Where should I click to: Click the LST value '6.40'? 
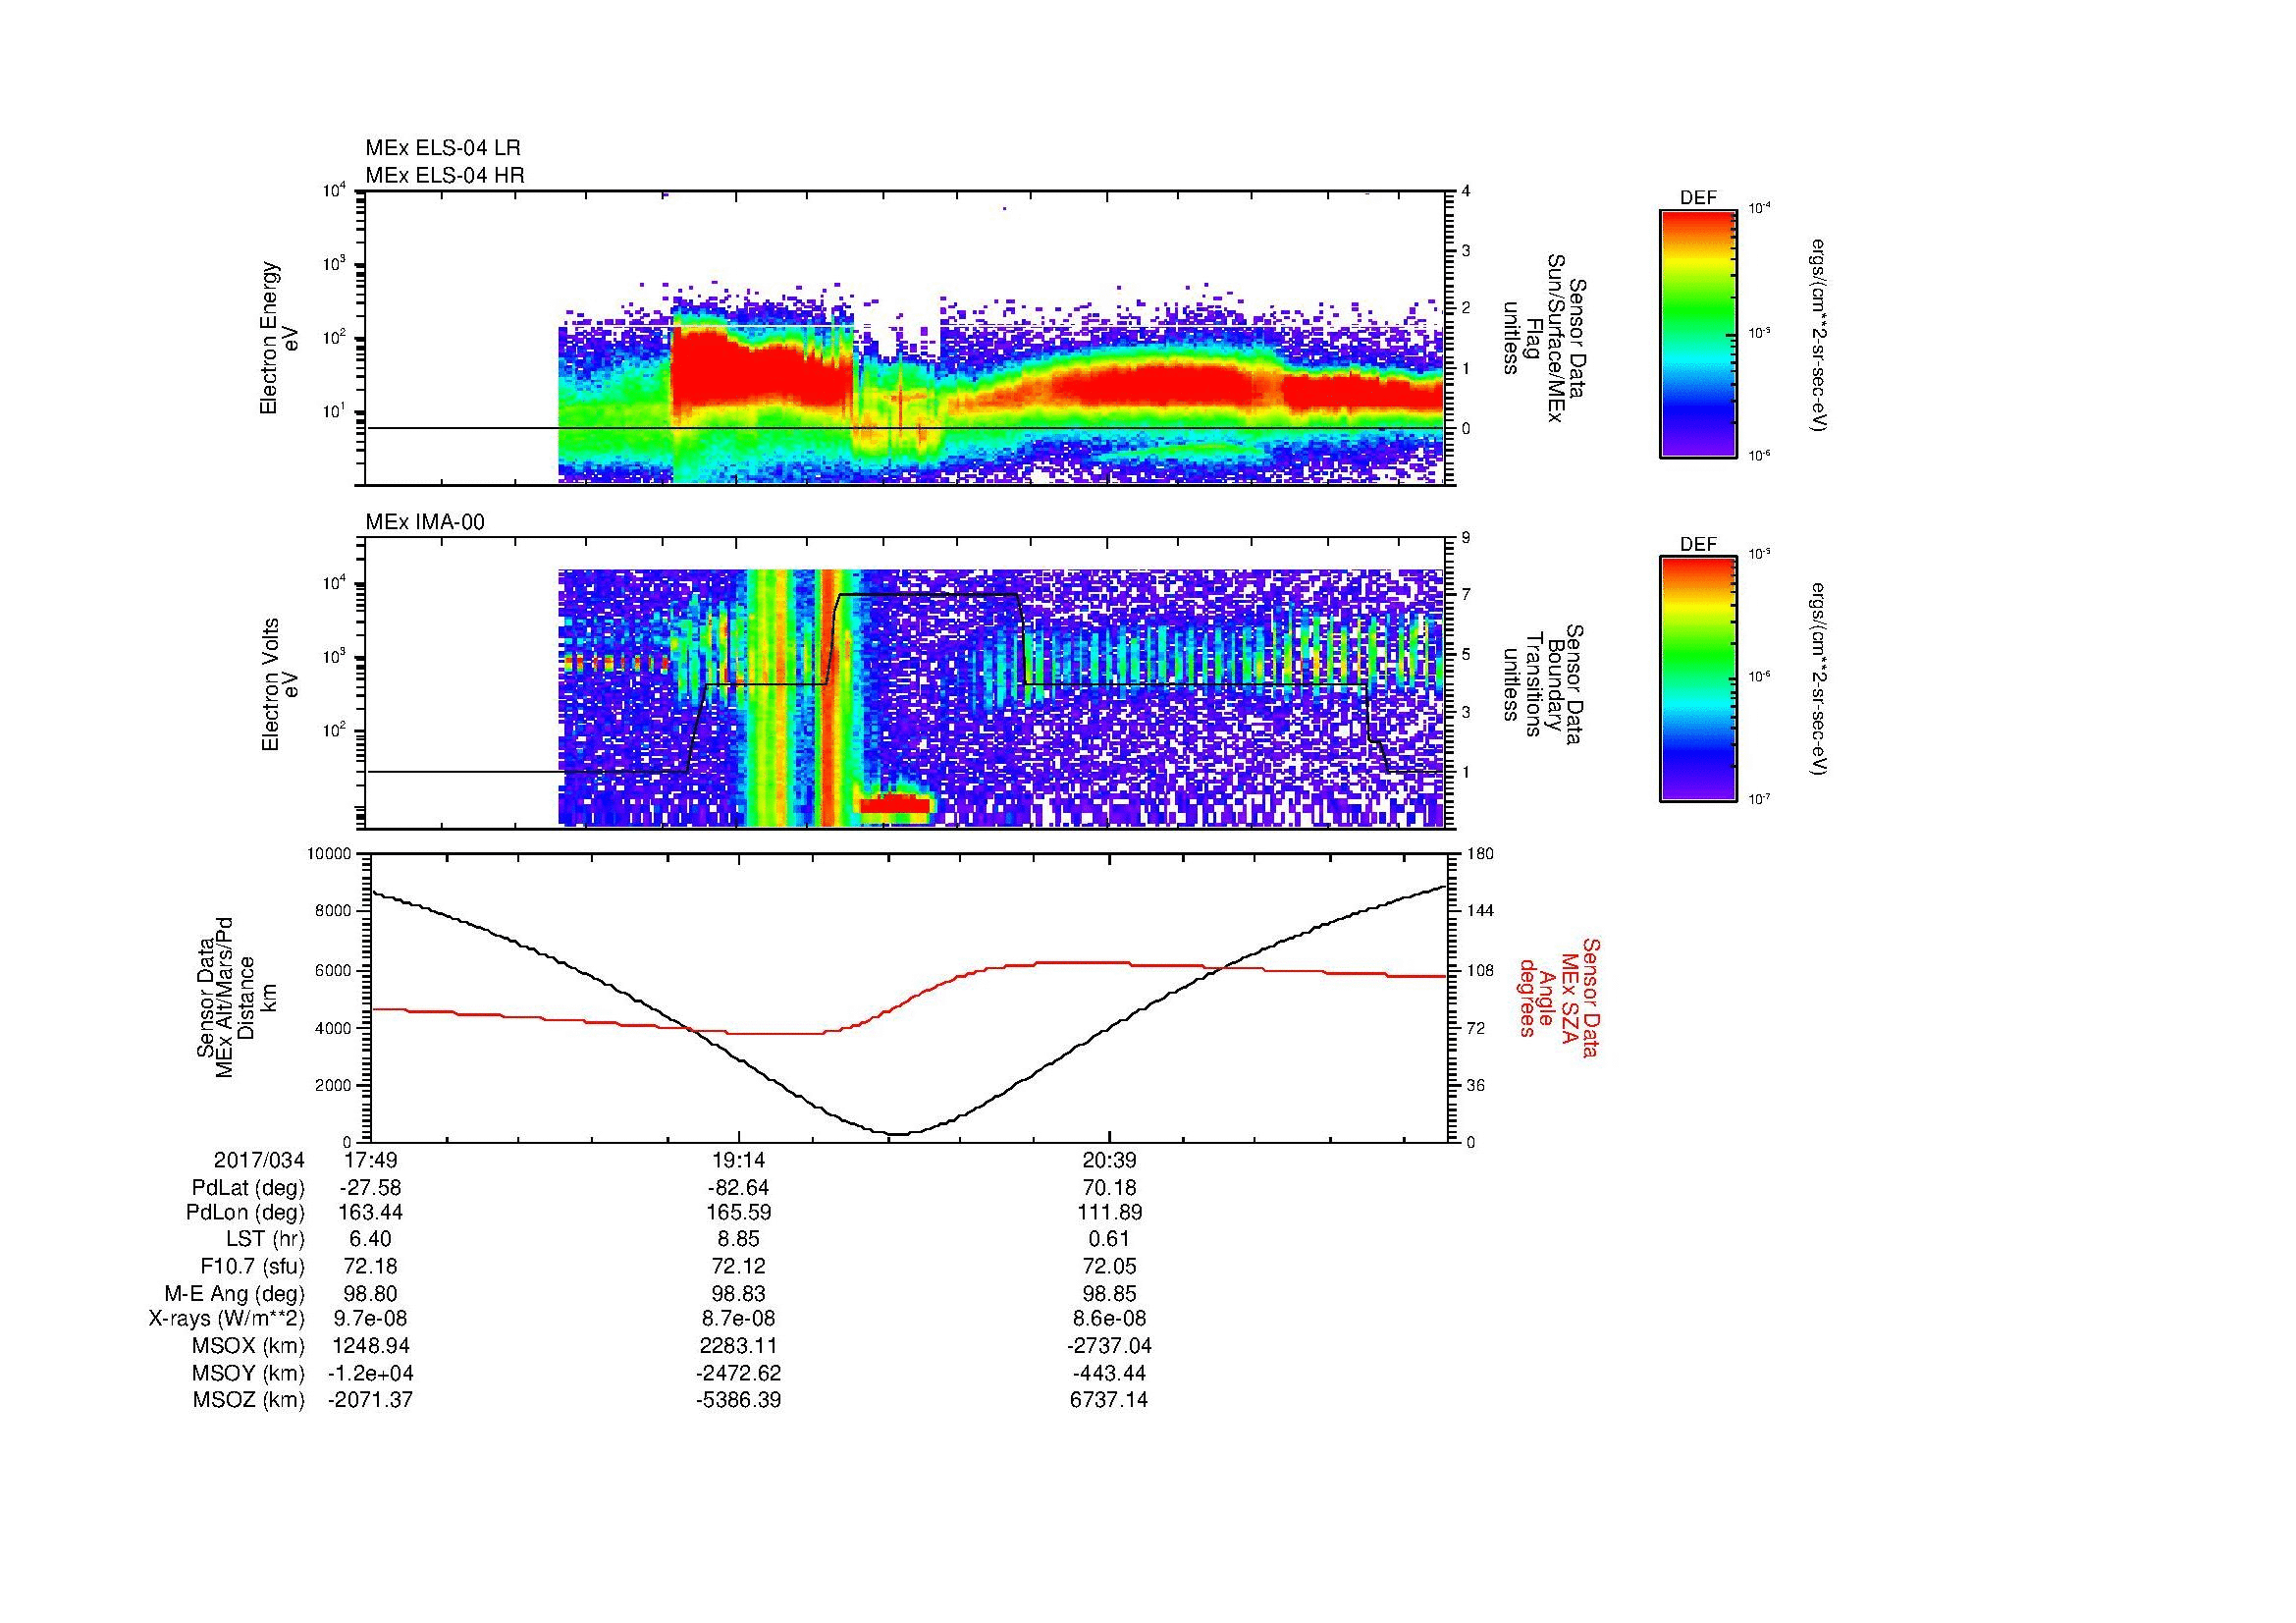pos(370,1240)
